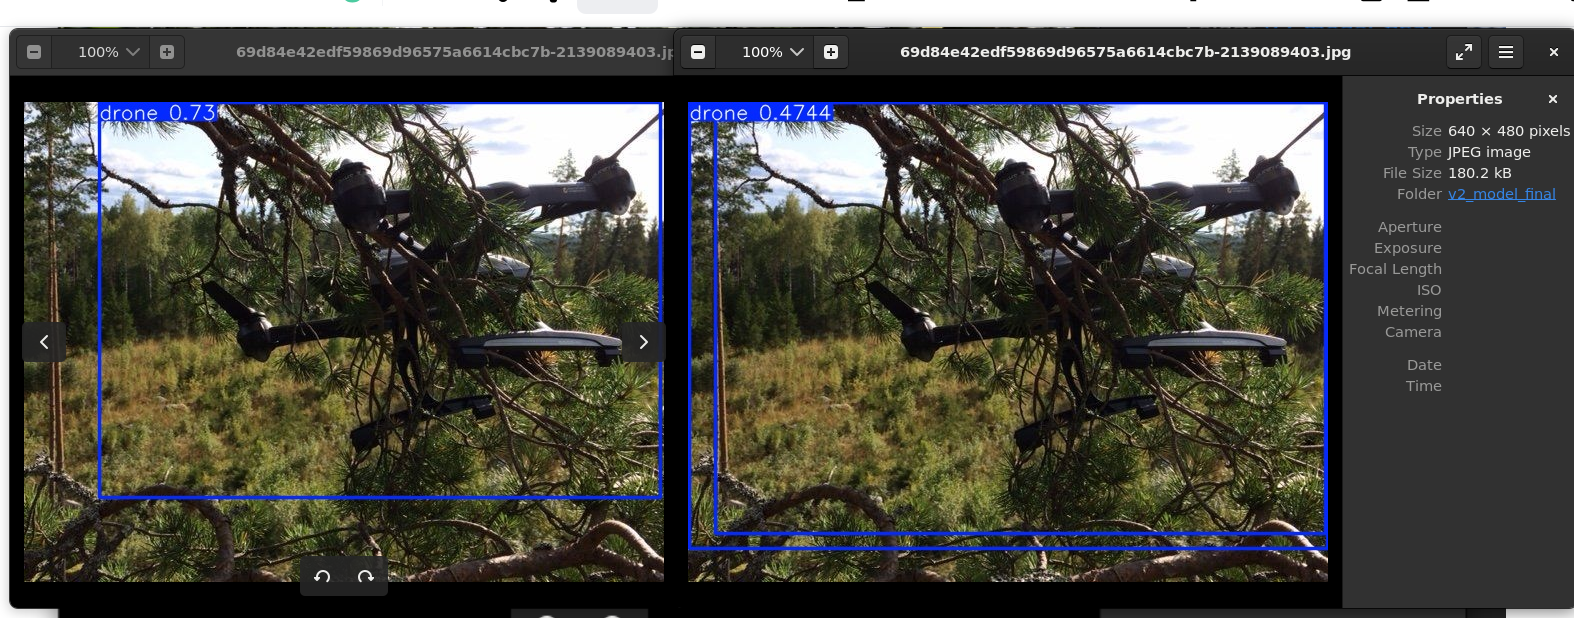The height and width of the screenshot is (618, 1574).
Task: Expand the right window's 100% zoom dropdown
Action: click(772, 52)
